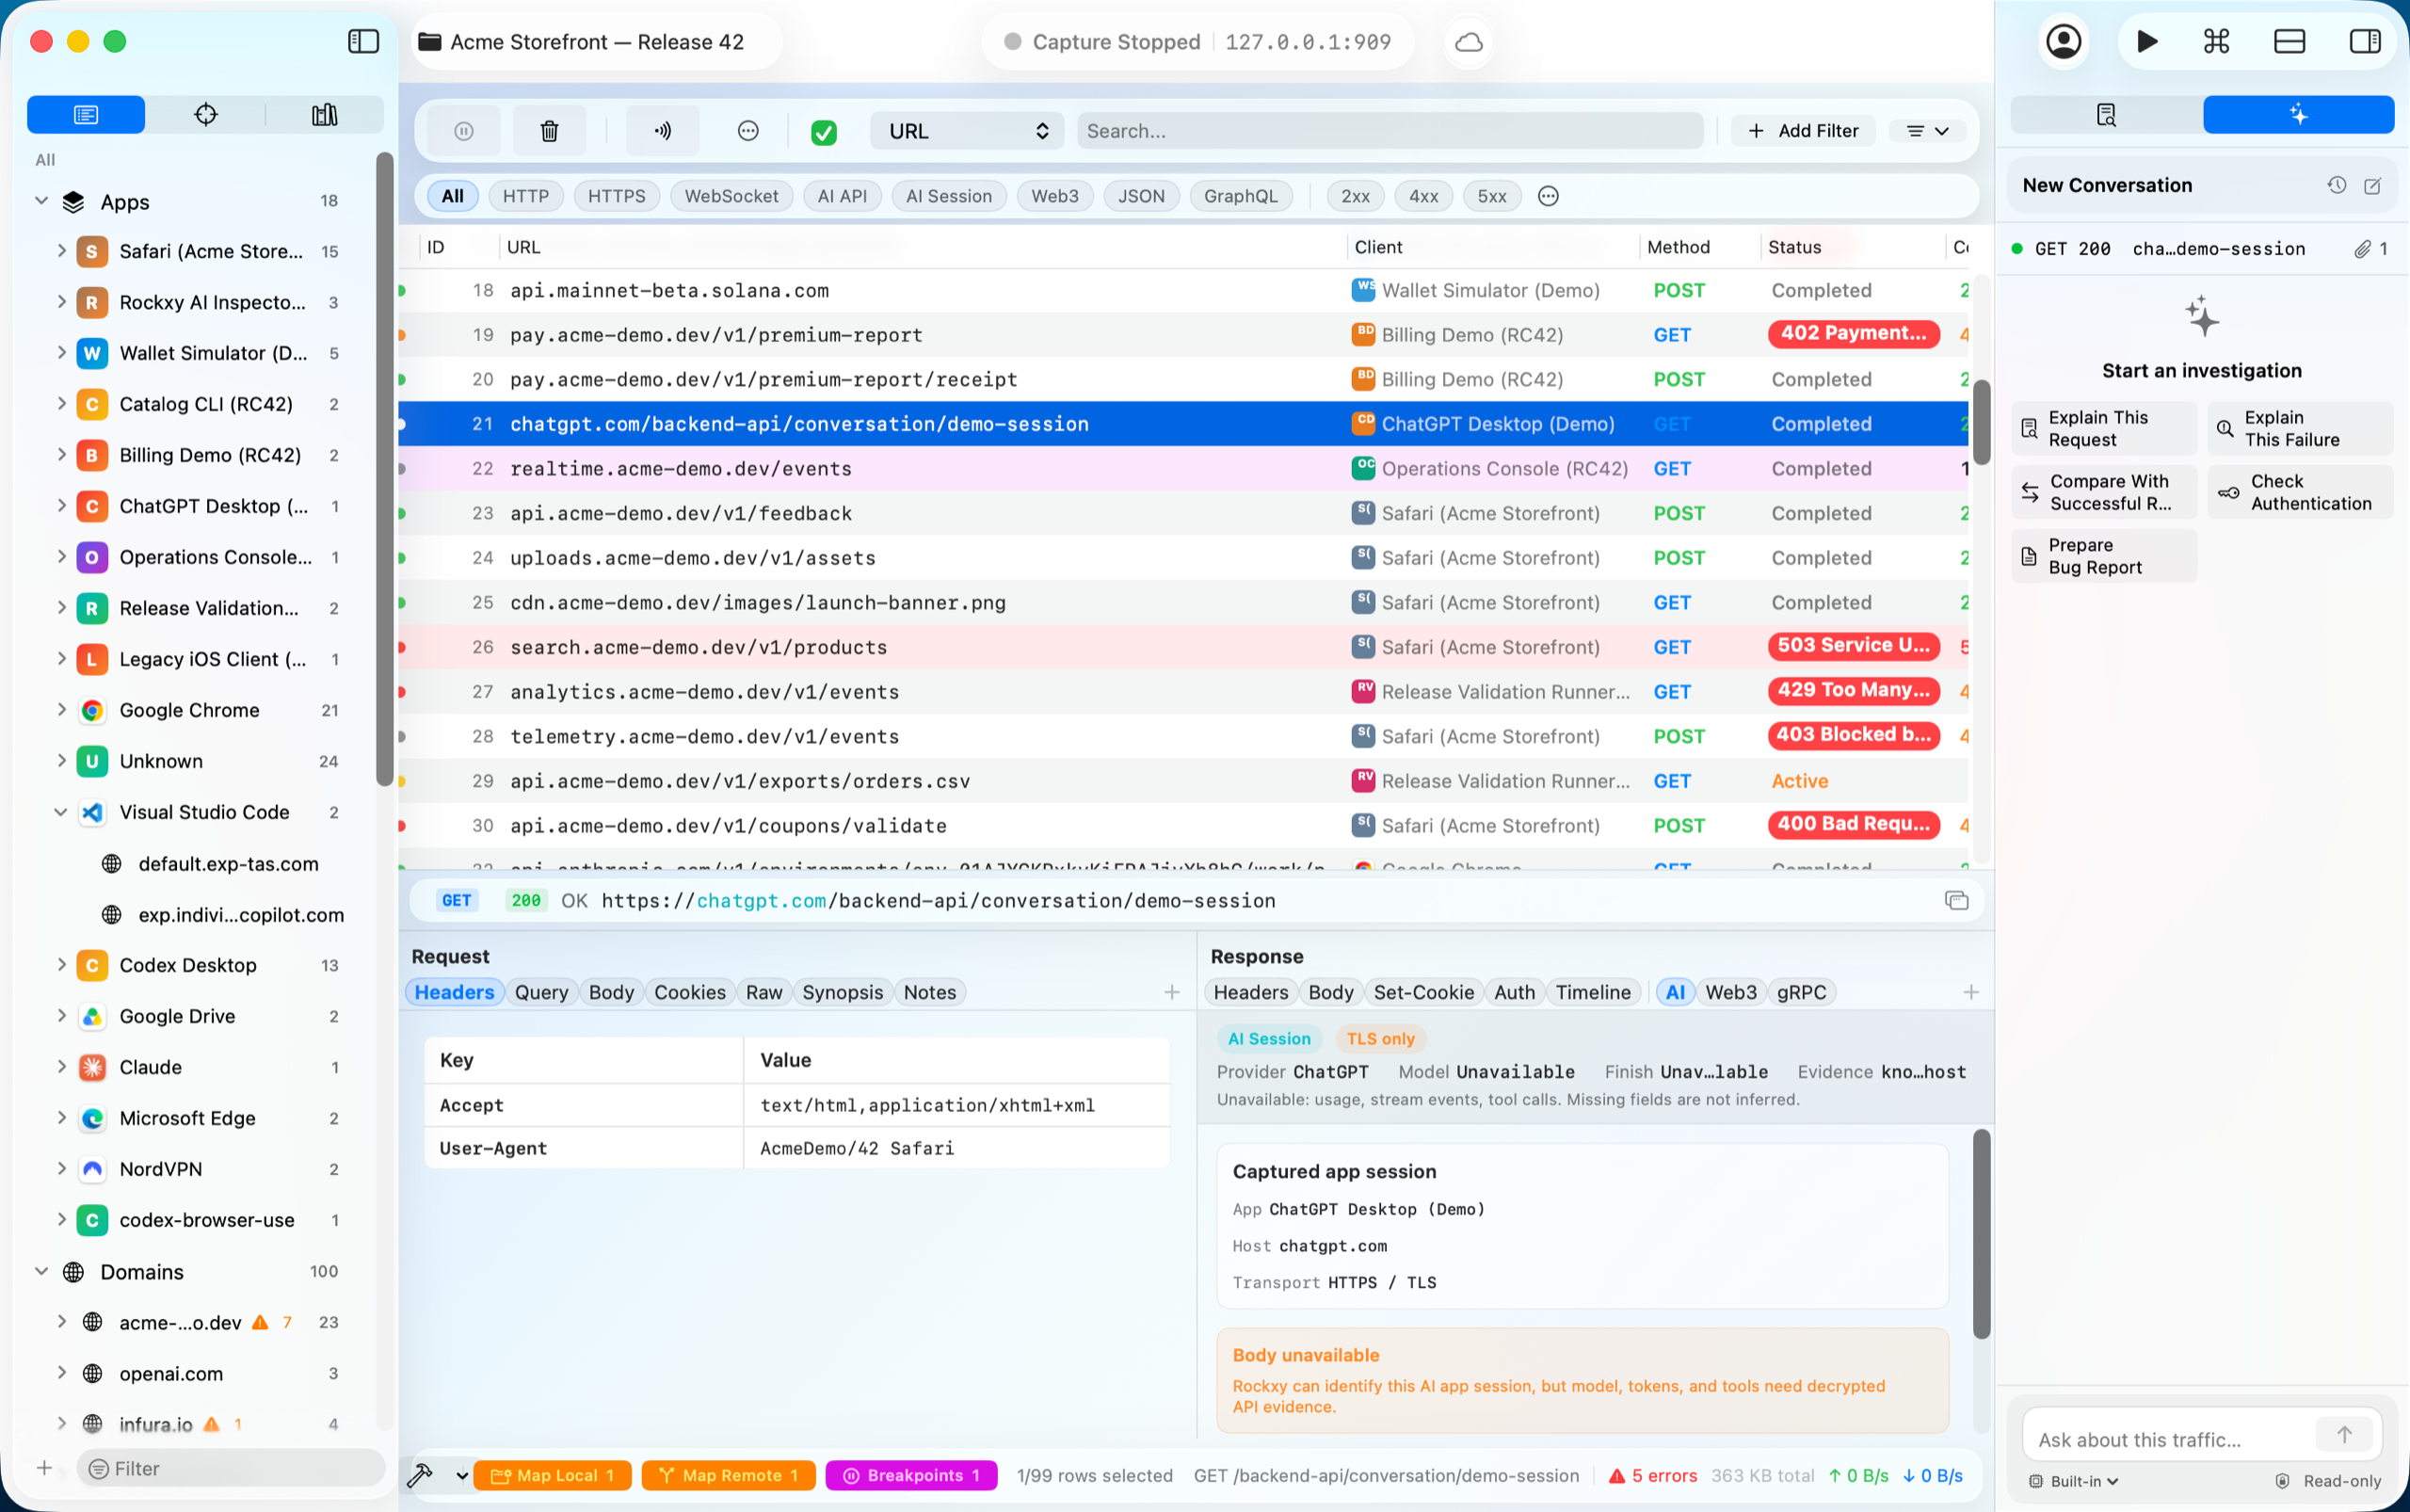Expand the openai.com domain node
Image resolution: width=2410 pixels, height=1512 pixels.
(61, 1373)
